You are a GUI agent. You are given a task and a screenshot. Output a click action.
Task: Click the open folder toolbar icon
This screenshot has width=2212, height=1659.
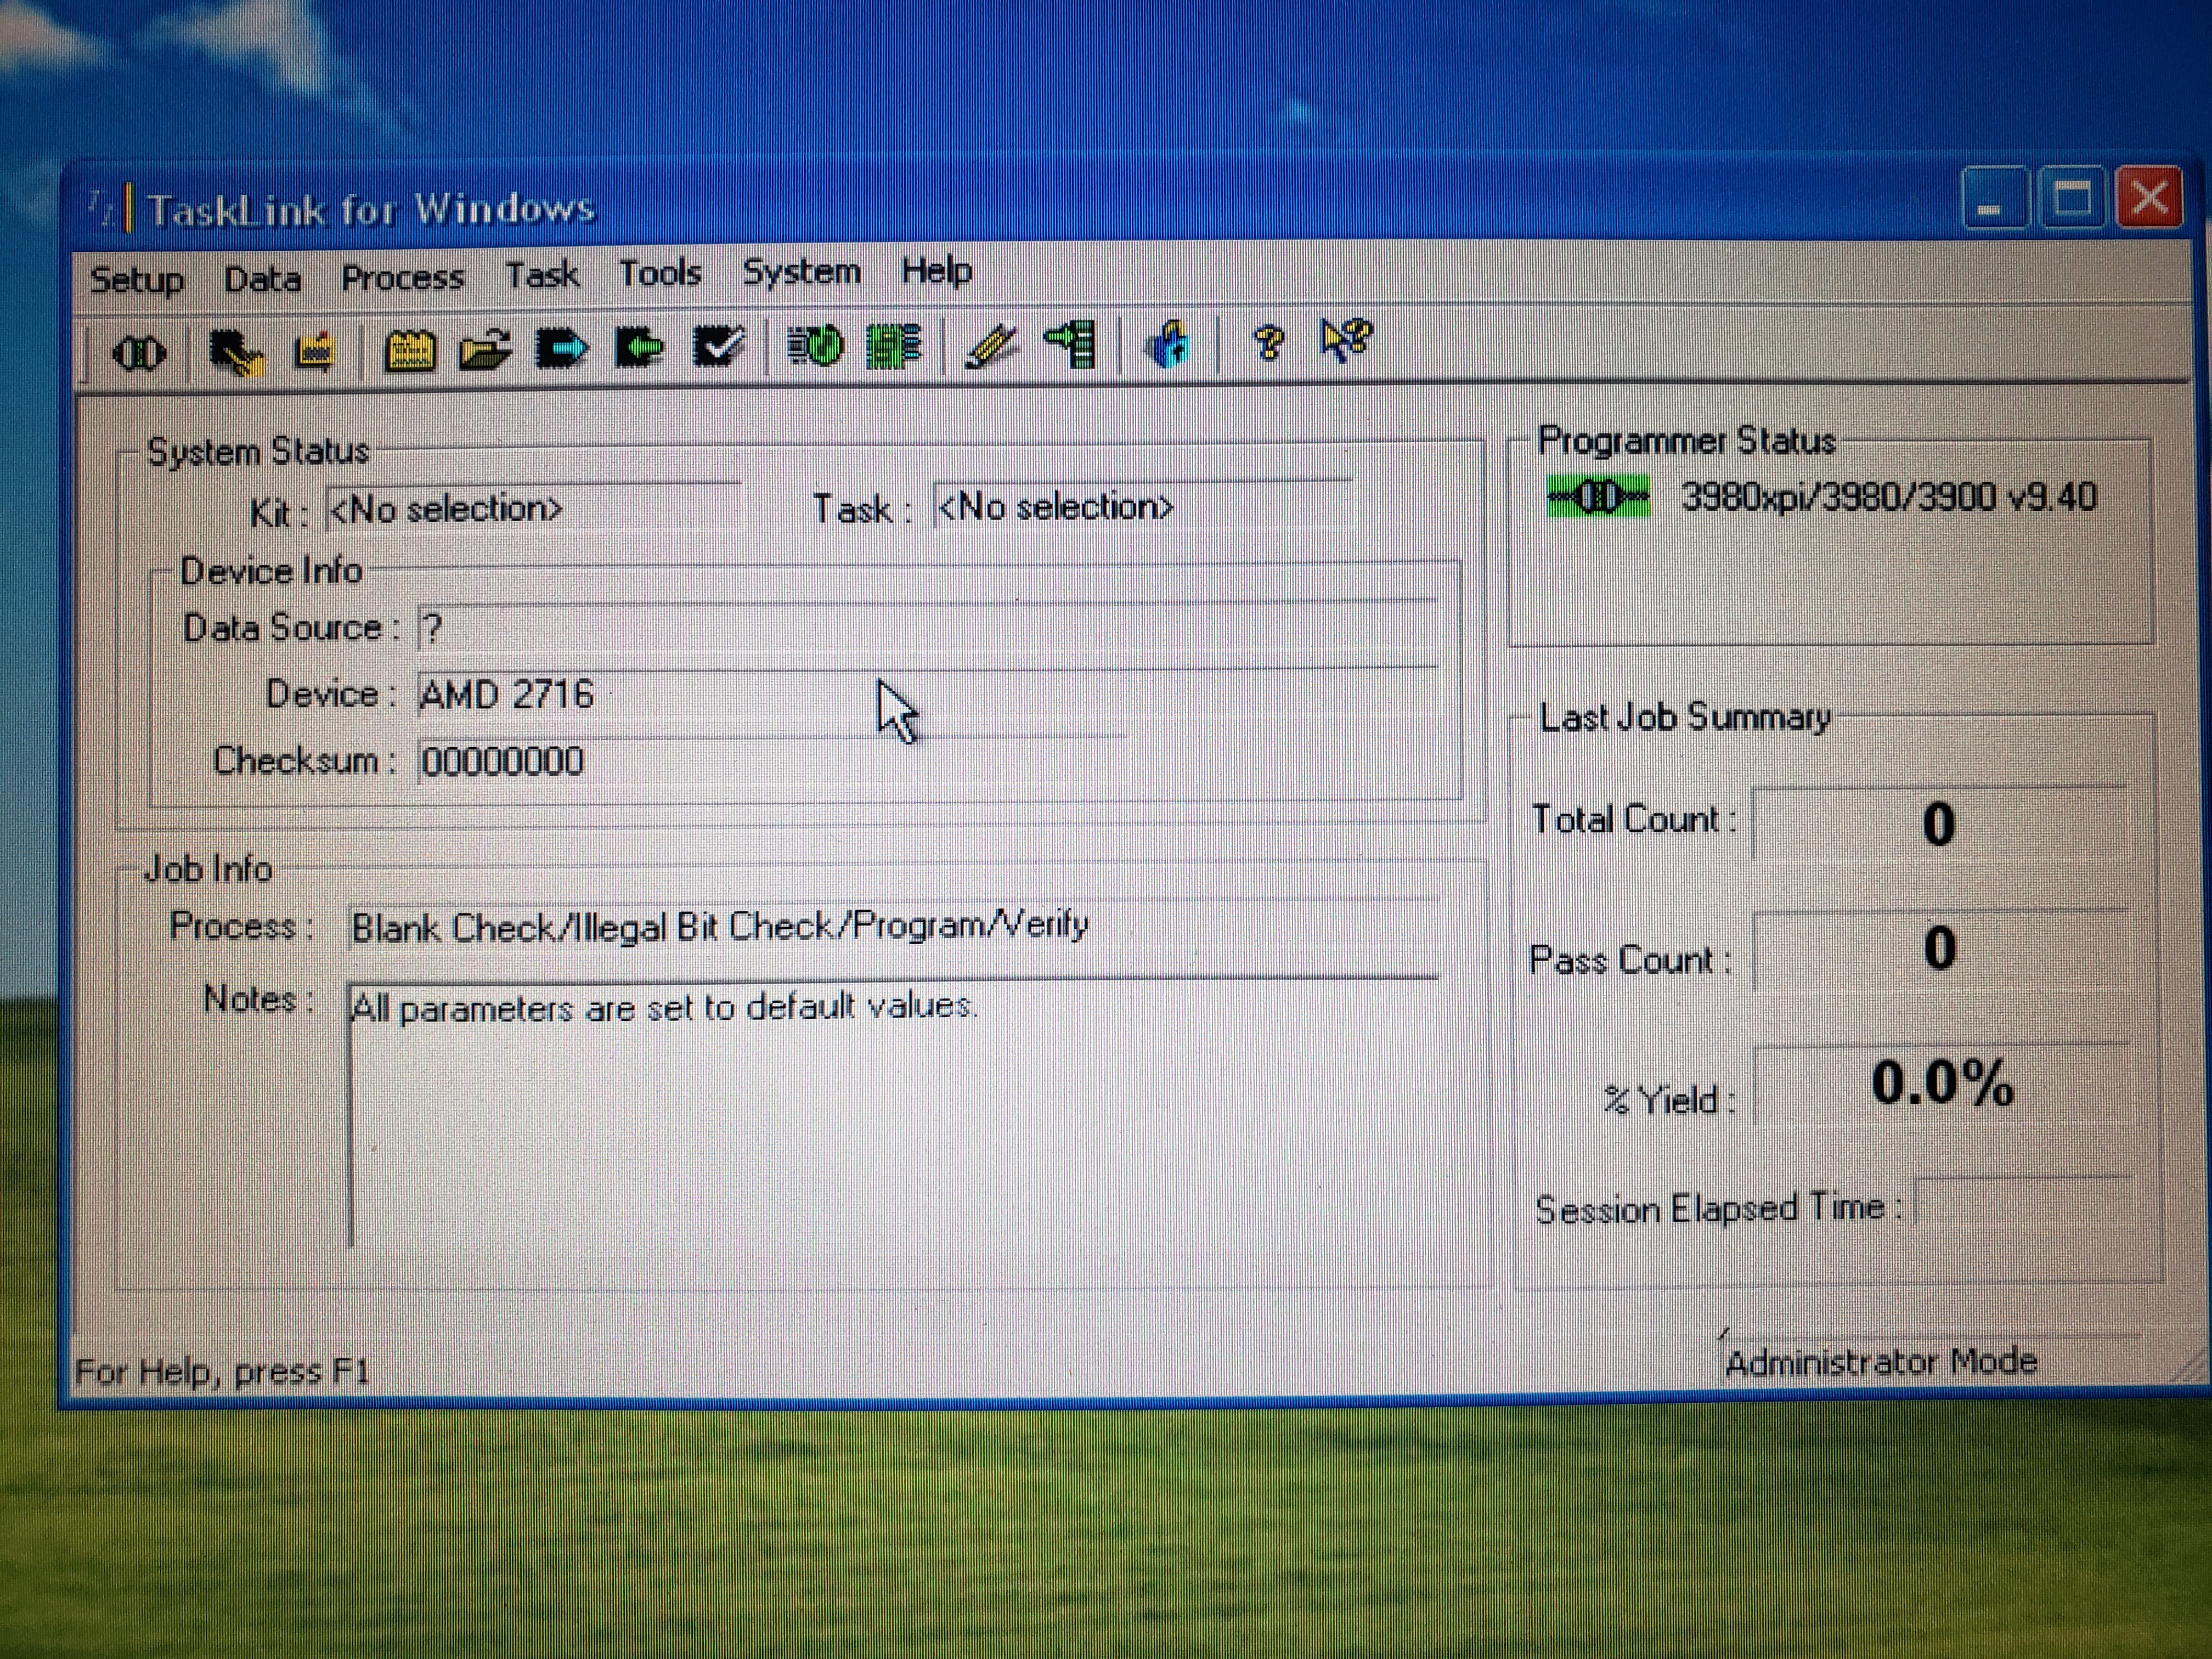coord(485,350)
